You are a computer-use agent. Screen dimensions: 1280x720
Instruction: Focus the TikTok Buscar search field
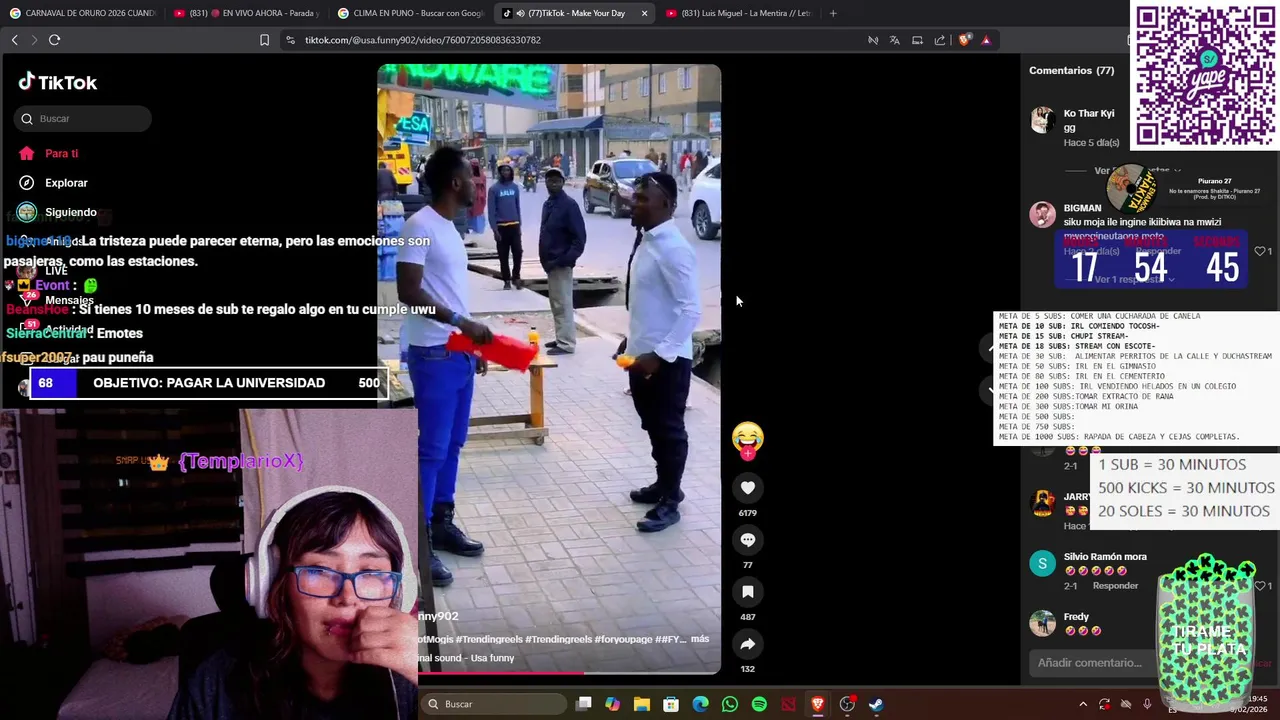coord(83,118)
